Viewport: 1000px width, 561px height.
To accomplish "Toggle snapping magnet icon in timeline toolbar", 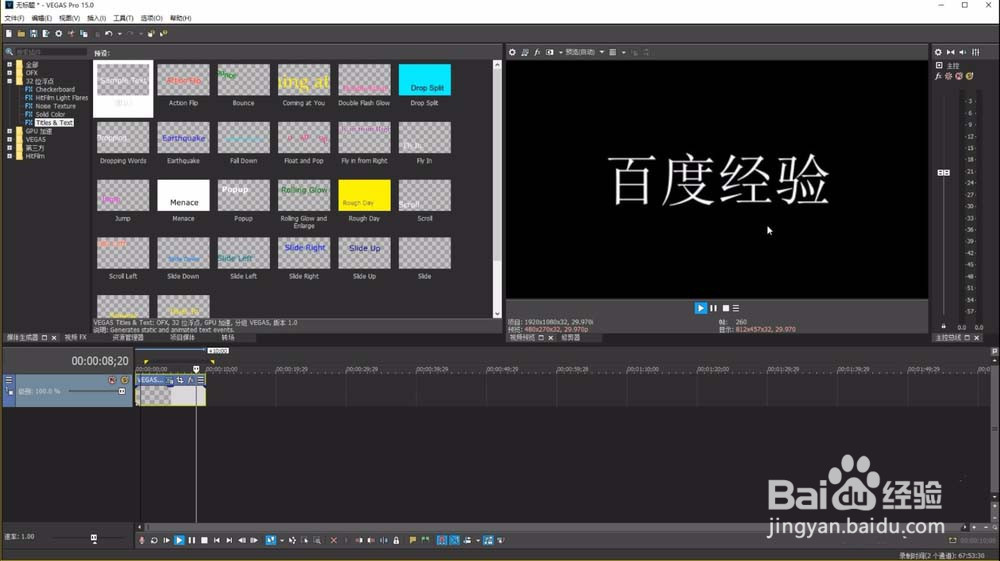I will 442,540.
